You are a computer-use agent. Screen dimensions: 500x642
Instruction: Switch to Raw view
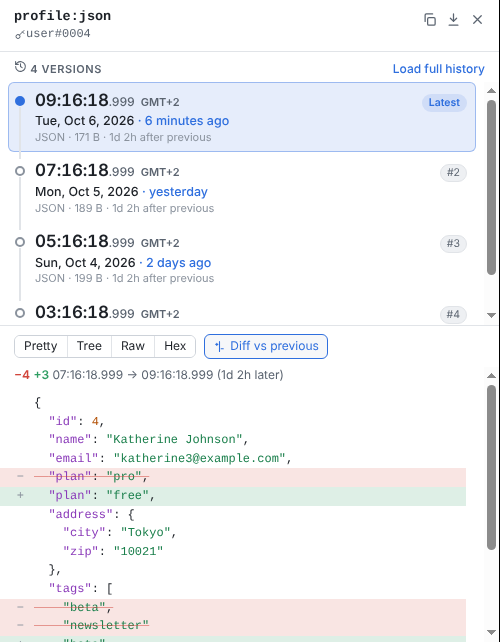click(133, 346)
